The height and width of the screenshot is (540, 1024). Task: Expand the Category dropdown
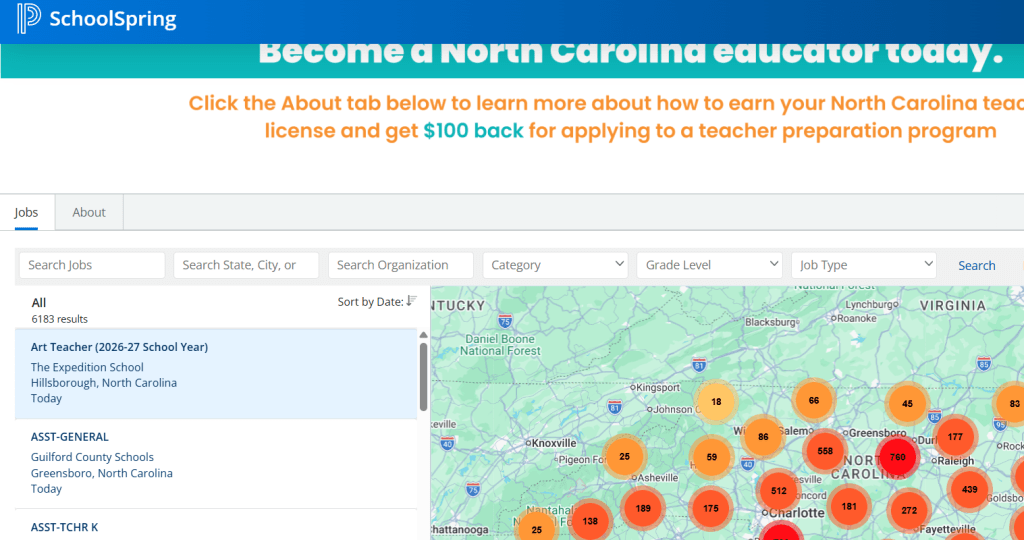pos(557,265)
